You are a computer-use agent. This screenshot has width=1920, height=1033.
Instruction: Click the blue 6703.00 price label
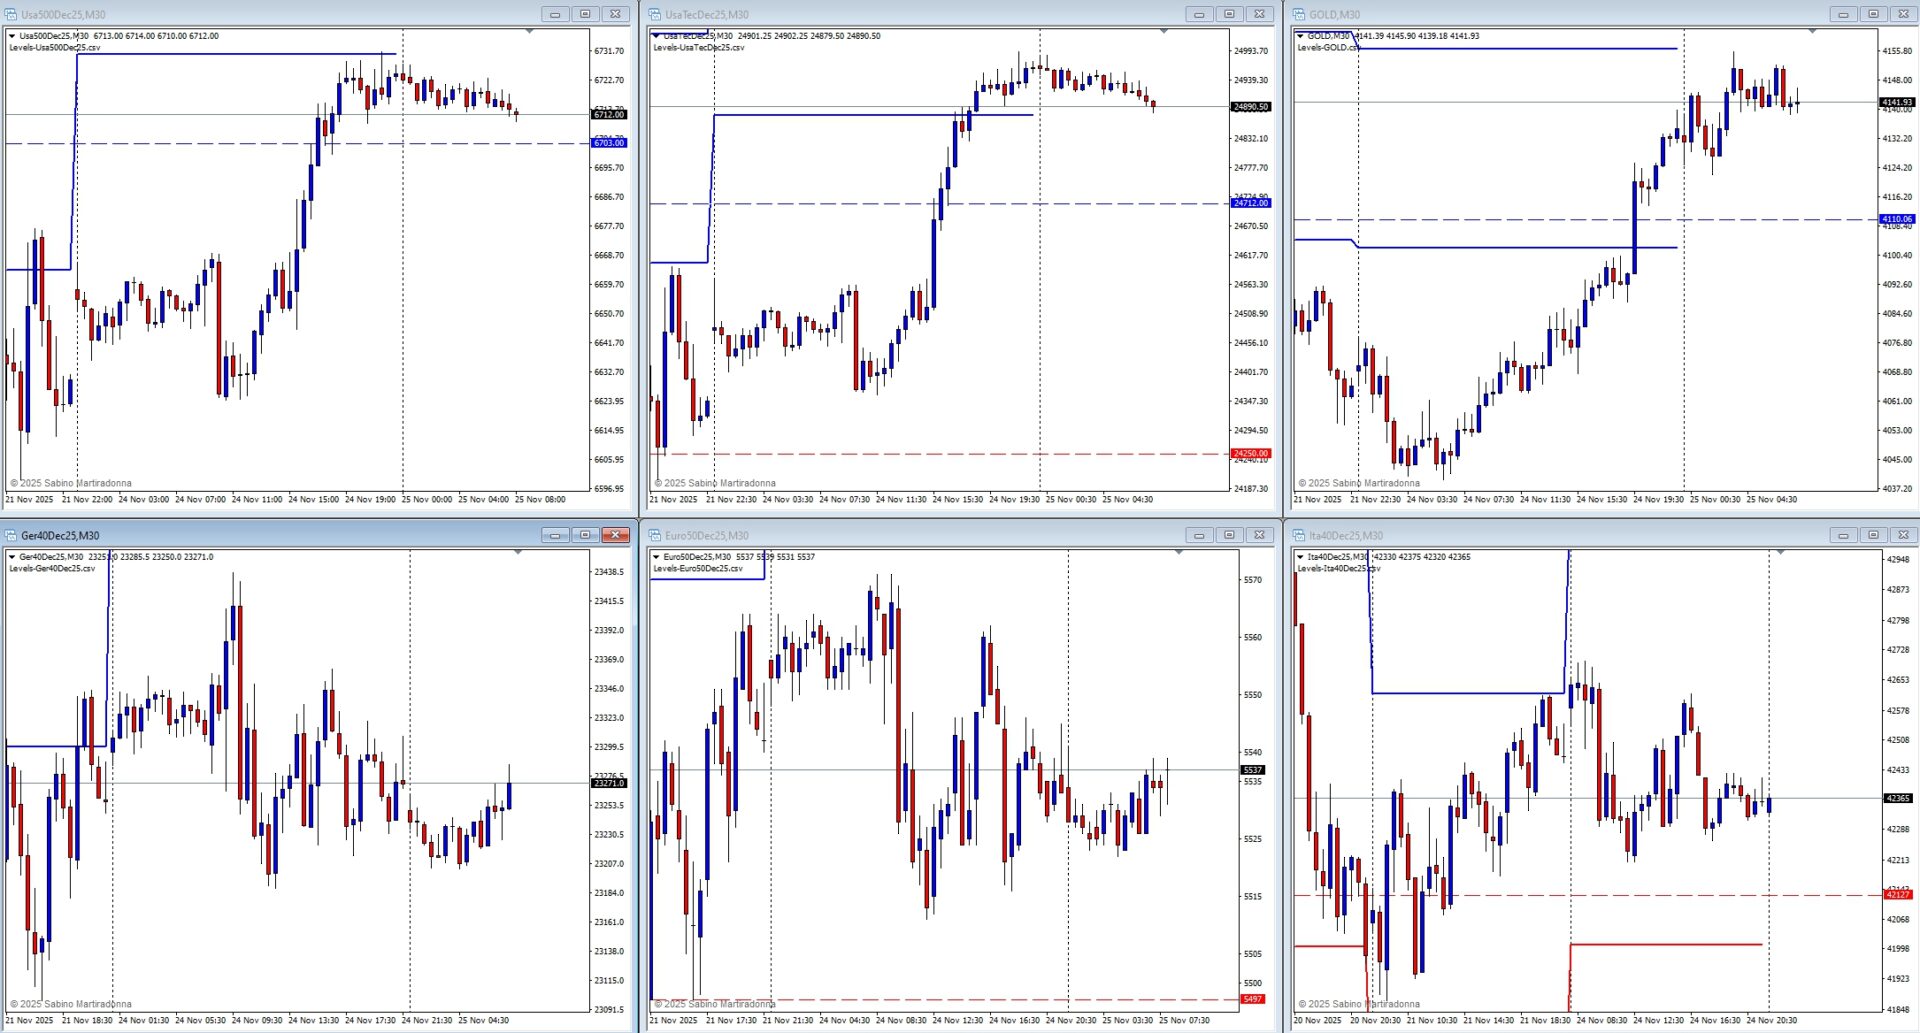609,143
